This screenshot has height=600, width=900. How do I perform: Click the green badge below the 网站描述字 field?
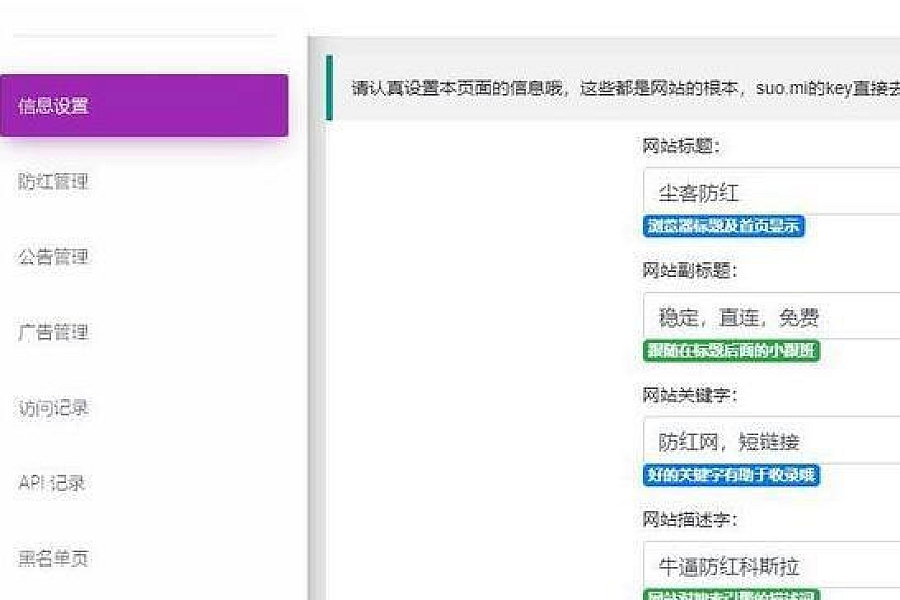pos(731,595)
